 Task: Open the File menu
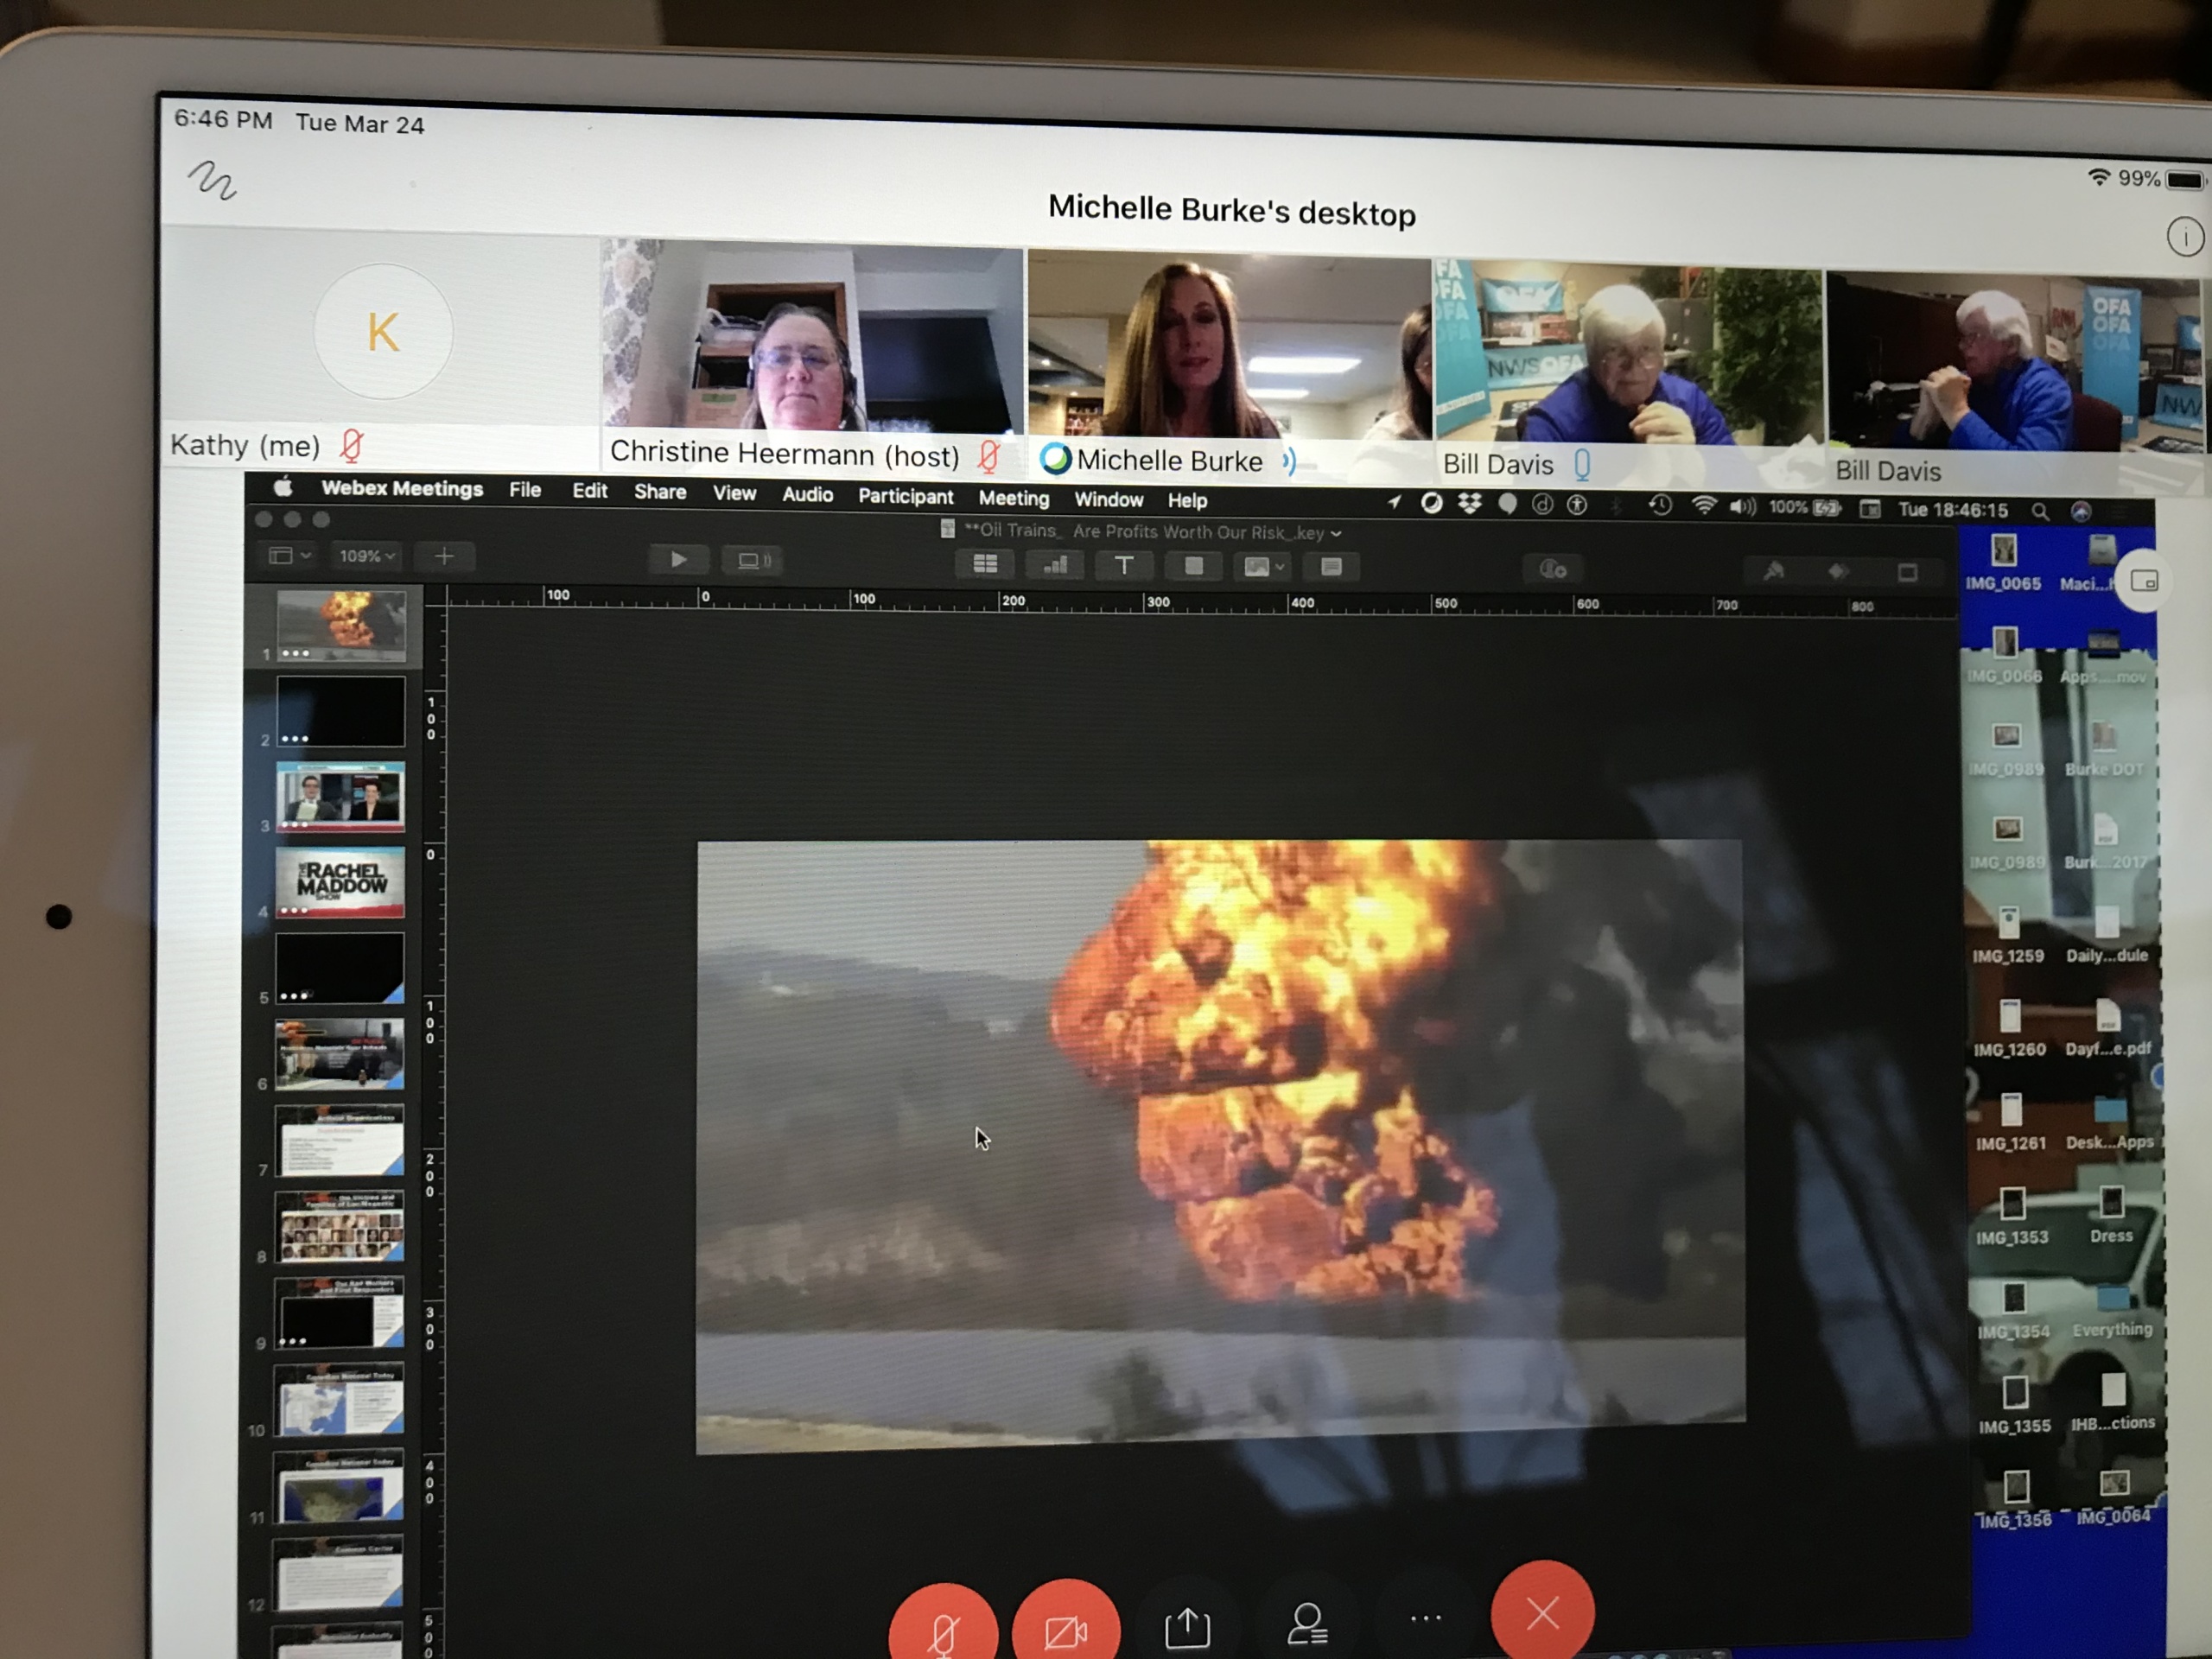(525, 490)
